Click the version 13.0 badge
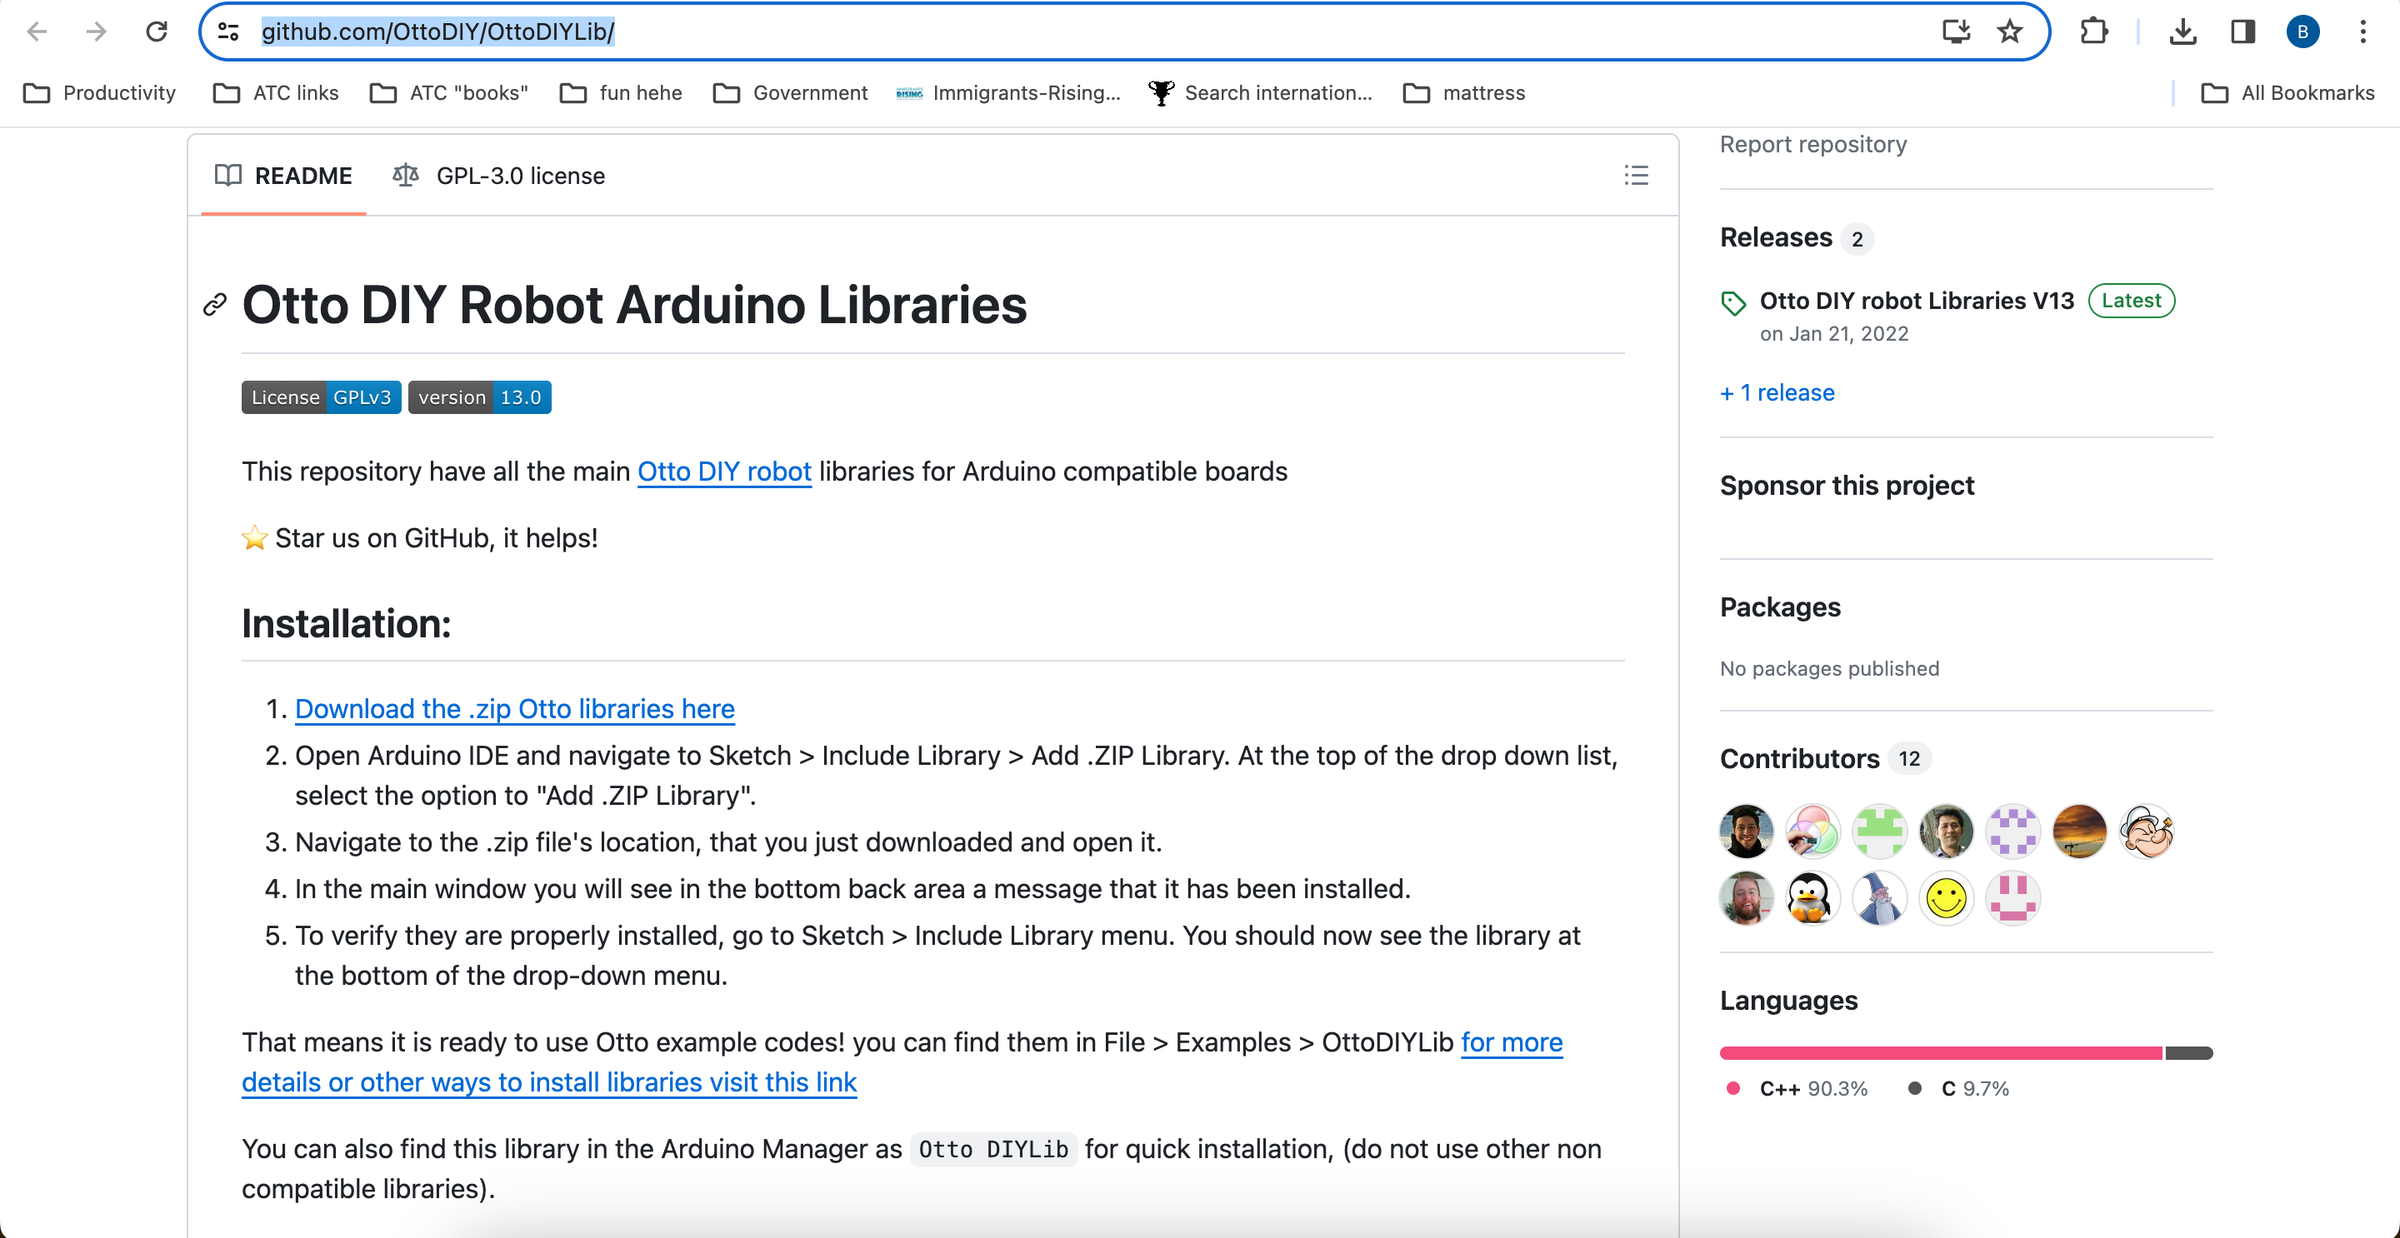This screenshot has width=2400, height=1238. [480, 397]
